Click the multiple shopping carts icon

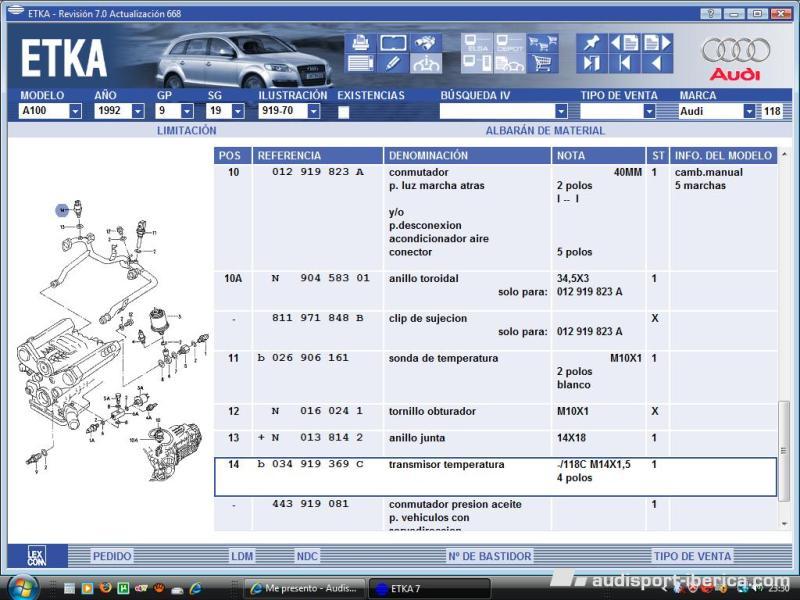point(542,43)
